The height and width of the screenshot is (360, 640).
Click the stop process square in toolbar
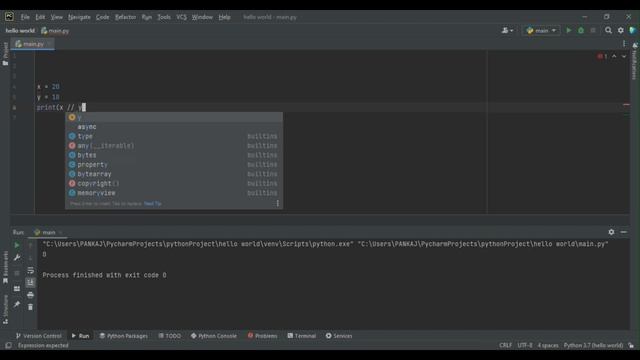click(593, 30)
